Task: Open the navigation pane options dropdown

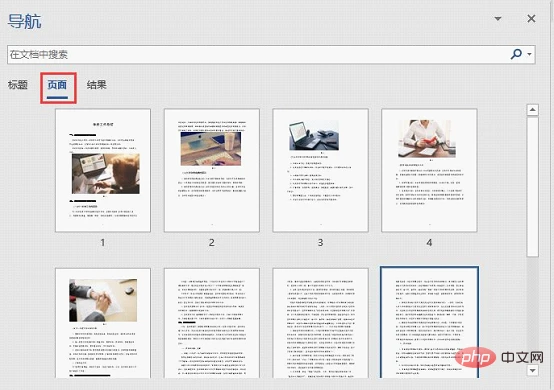Action: (498, 18)
